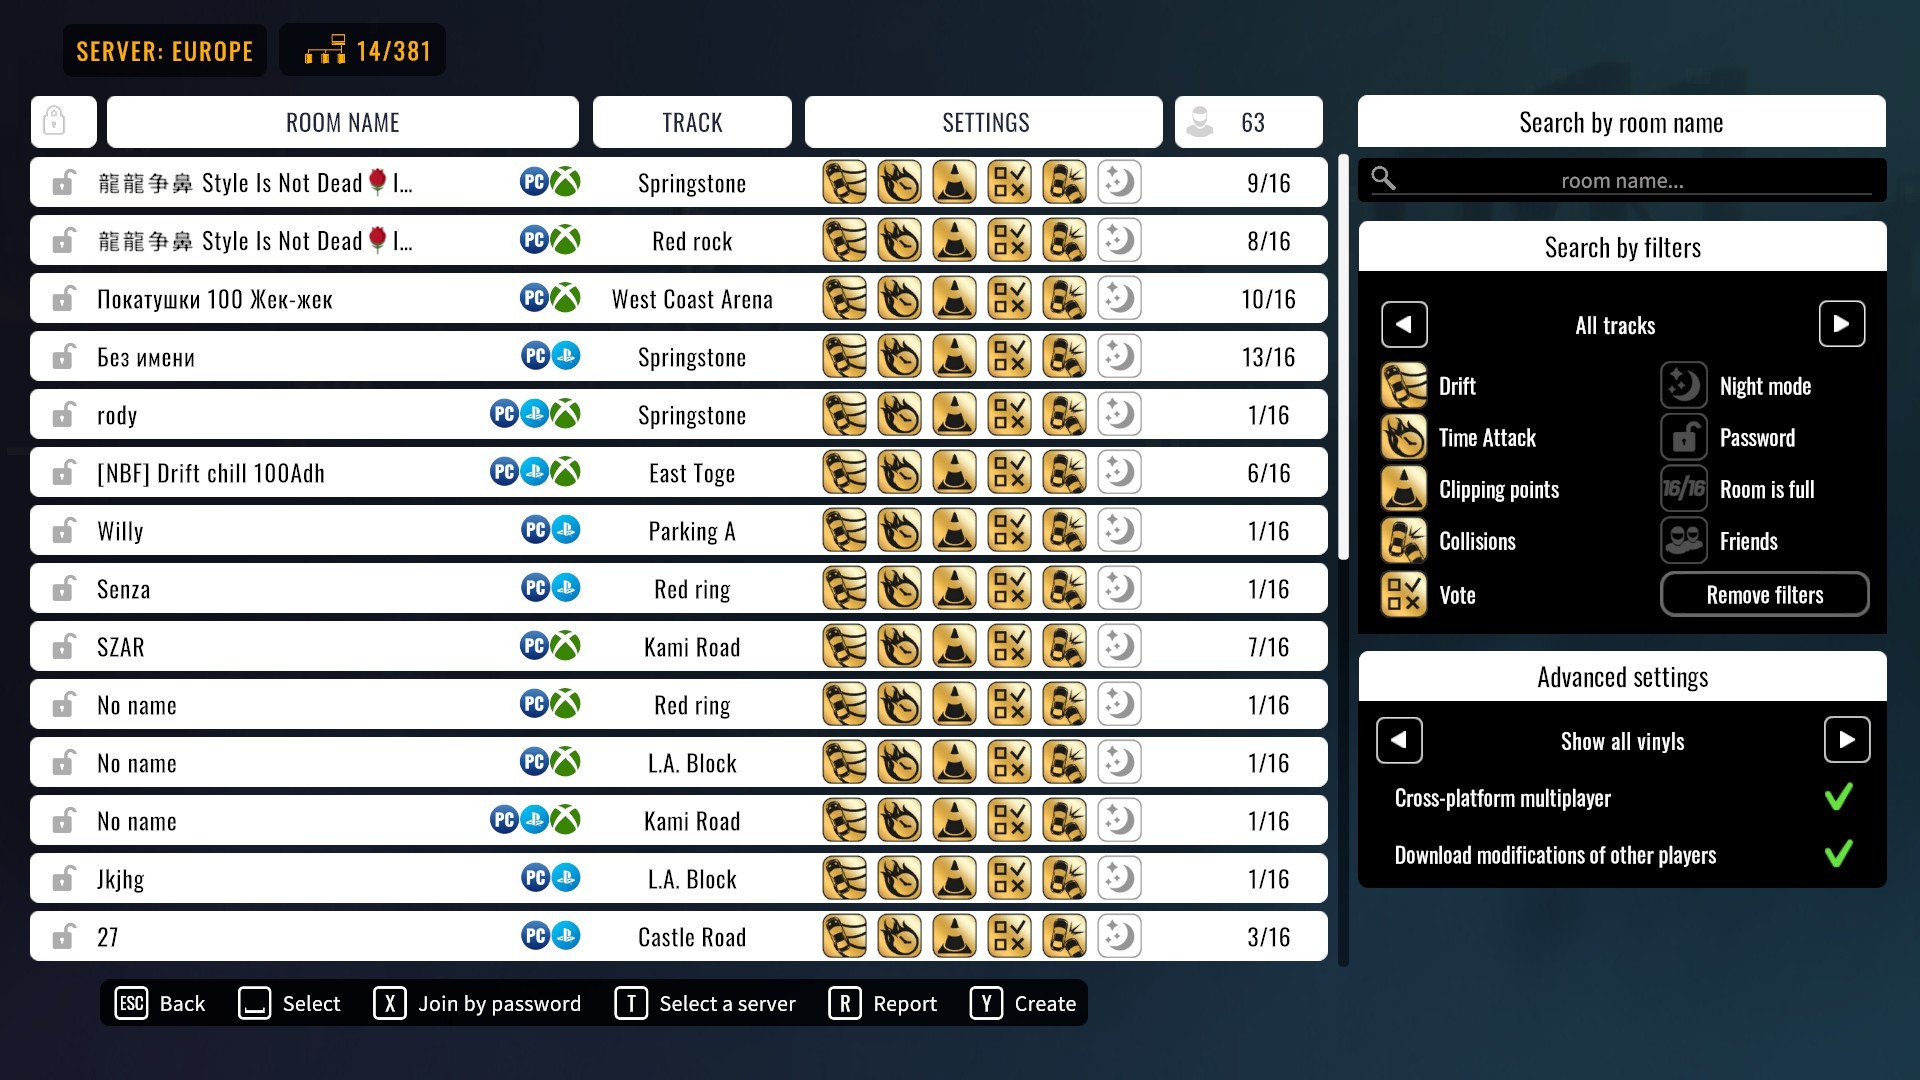Expand Show all vinyls left arrow
The height and width of the screenshot is (1080, 1920).
[x=1403, y=740]
